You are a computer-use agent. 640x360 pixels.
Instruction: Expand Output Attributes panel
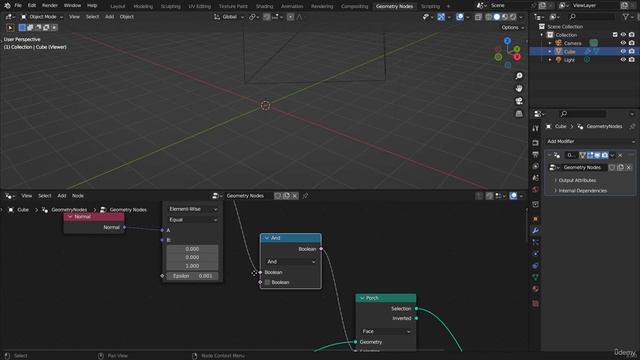pos(577,180)
